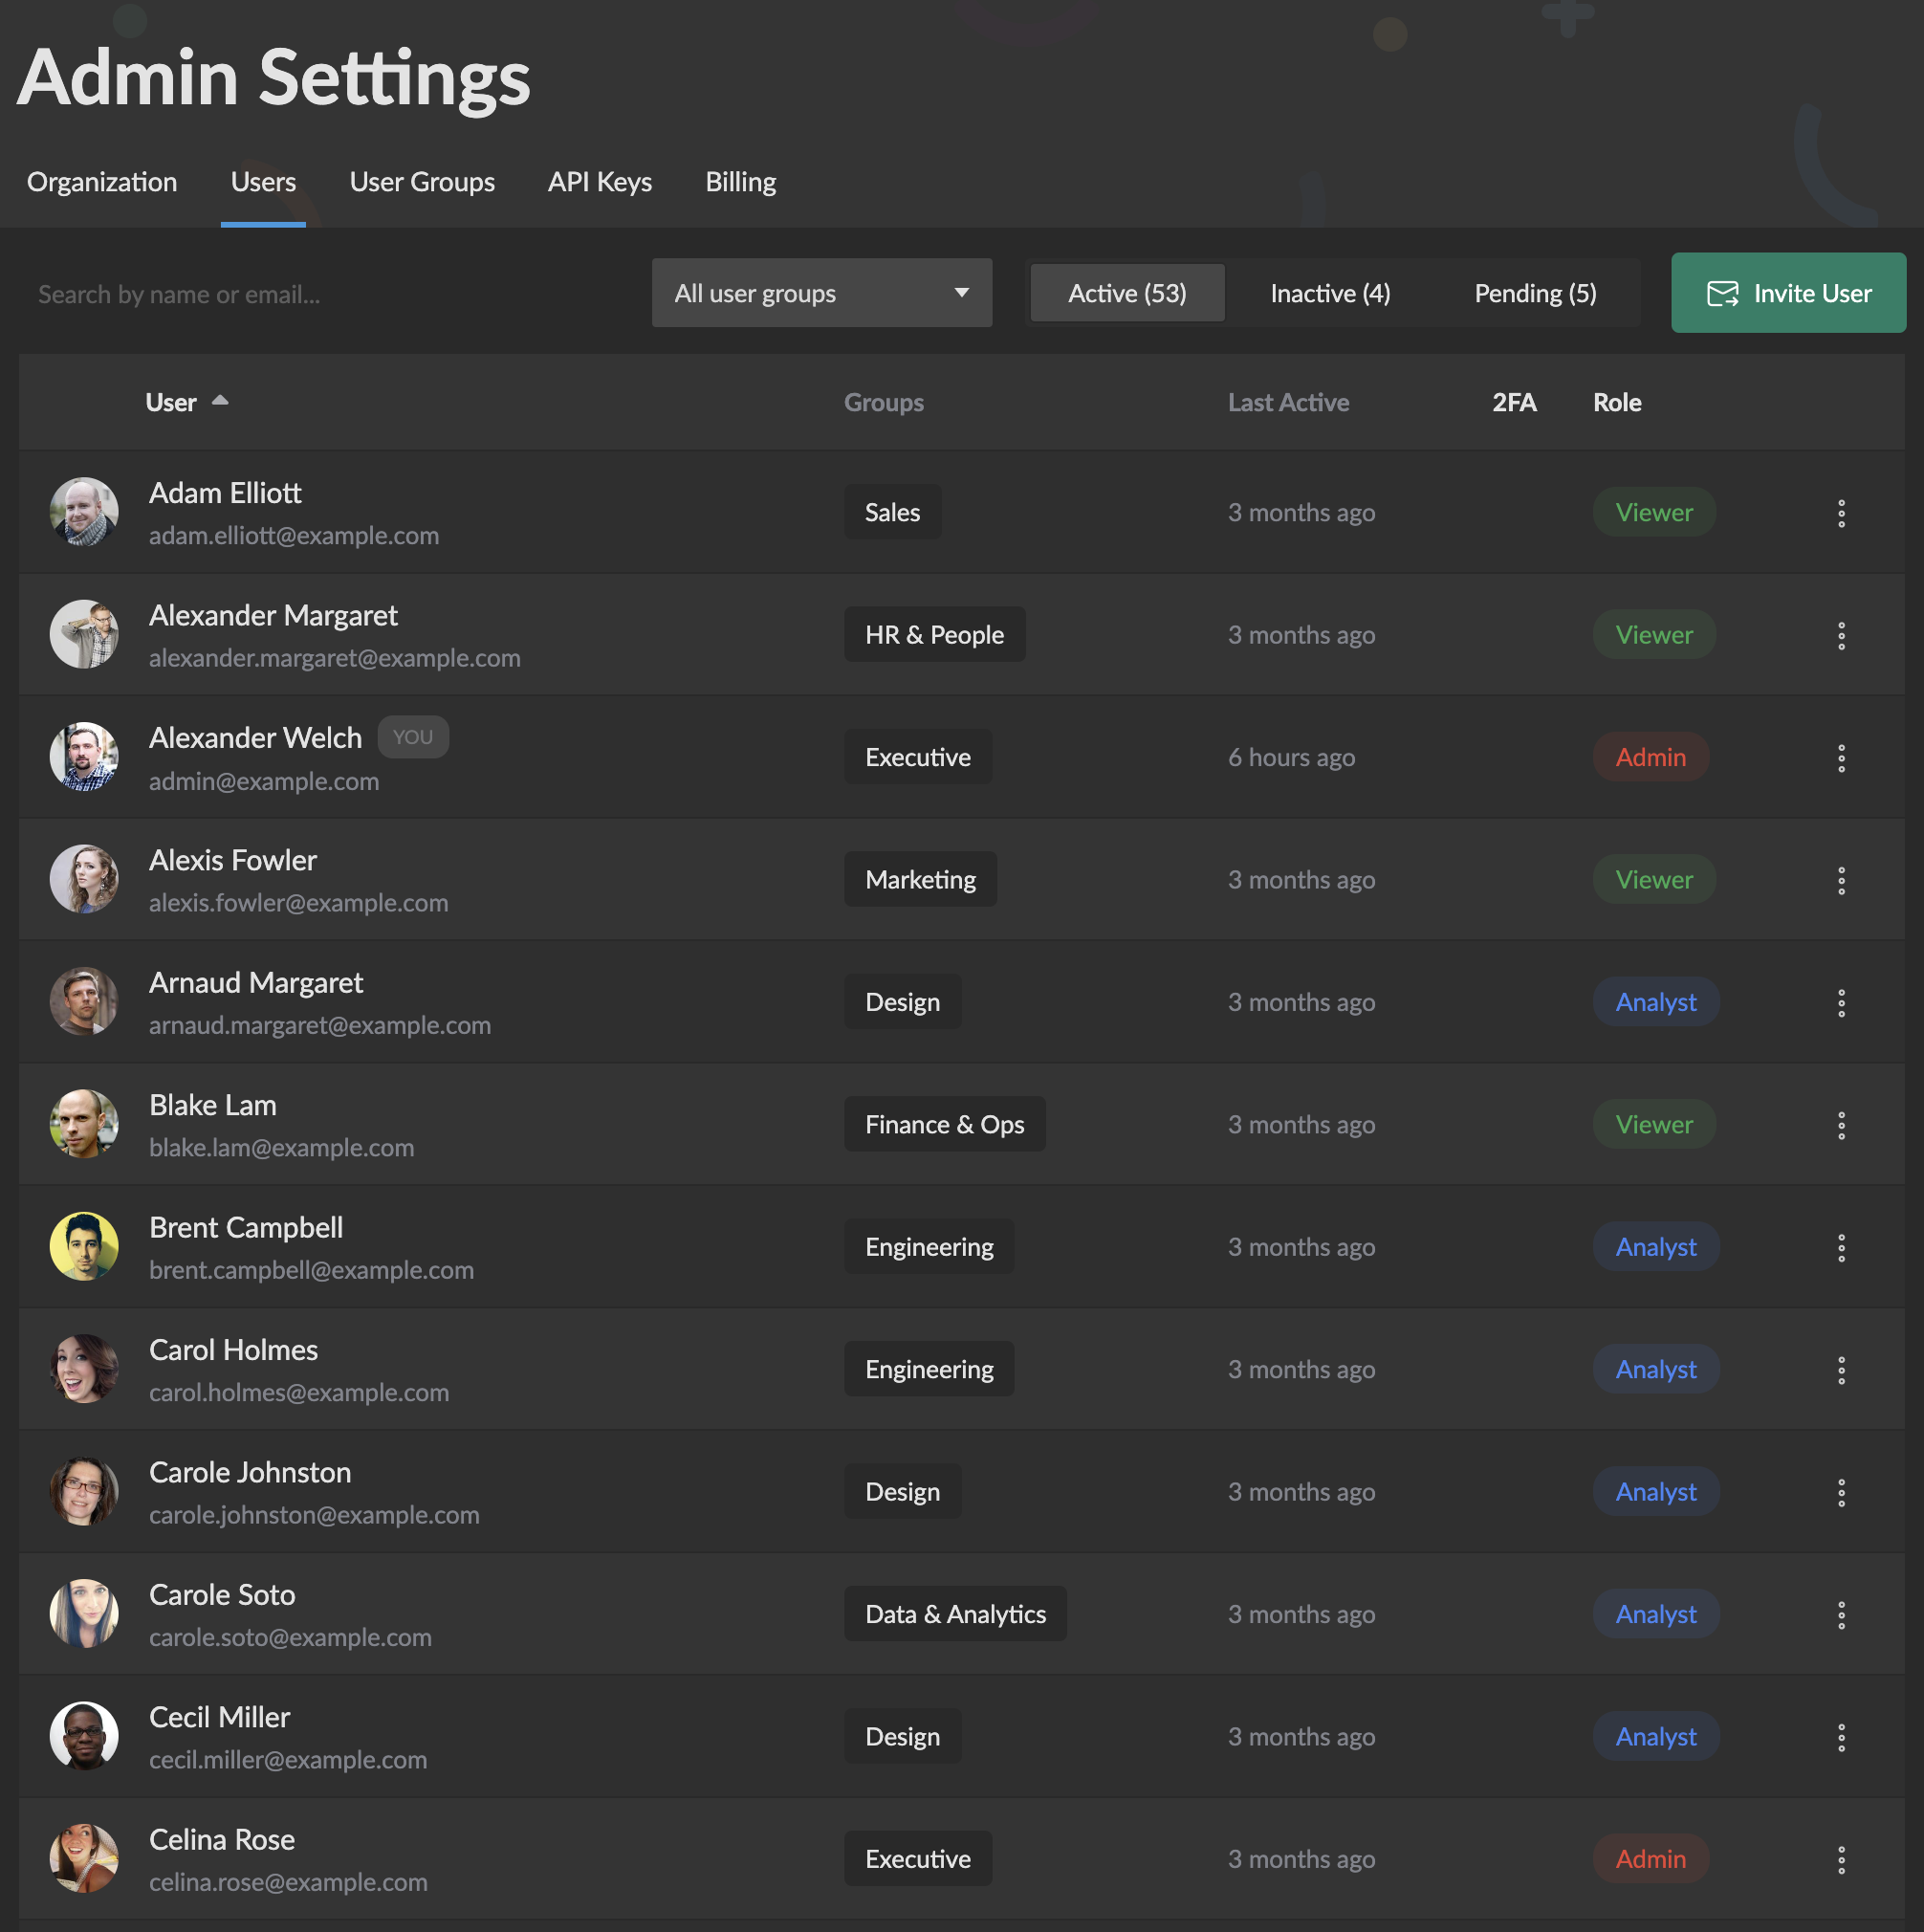Open the actions menu for Arnaud Margaret

point(1841,1003)
